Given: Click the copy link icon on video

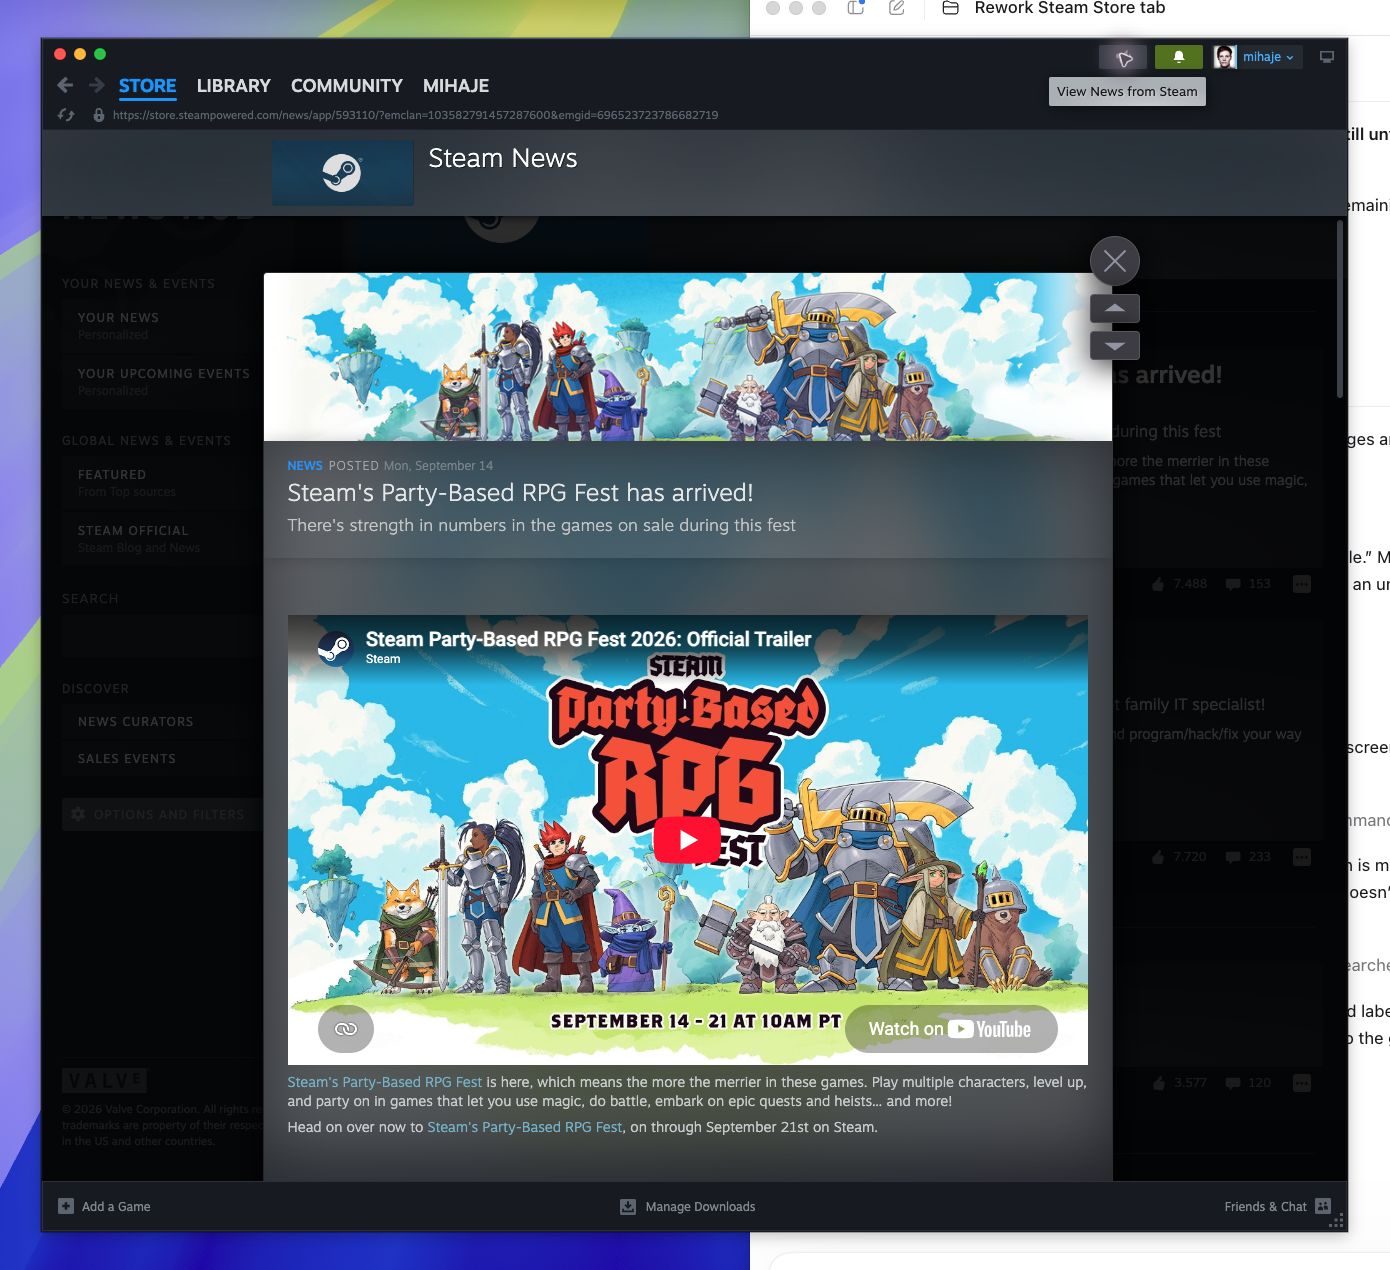Looking at the screenshot, I should tap(346, 1029).
